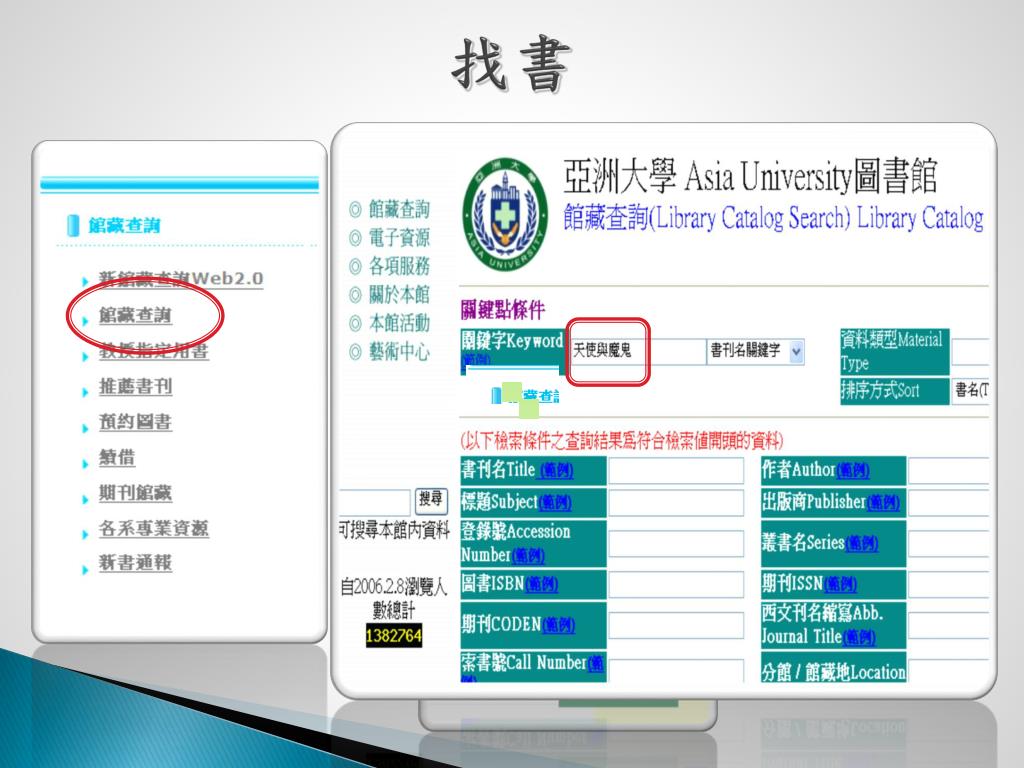
Task: Open 範例 link next to Abb. Journal Title
Action: (x=859, y=637)
